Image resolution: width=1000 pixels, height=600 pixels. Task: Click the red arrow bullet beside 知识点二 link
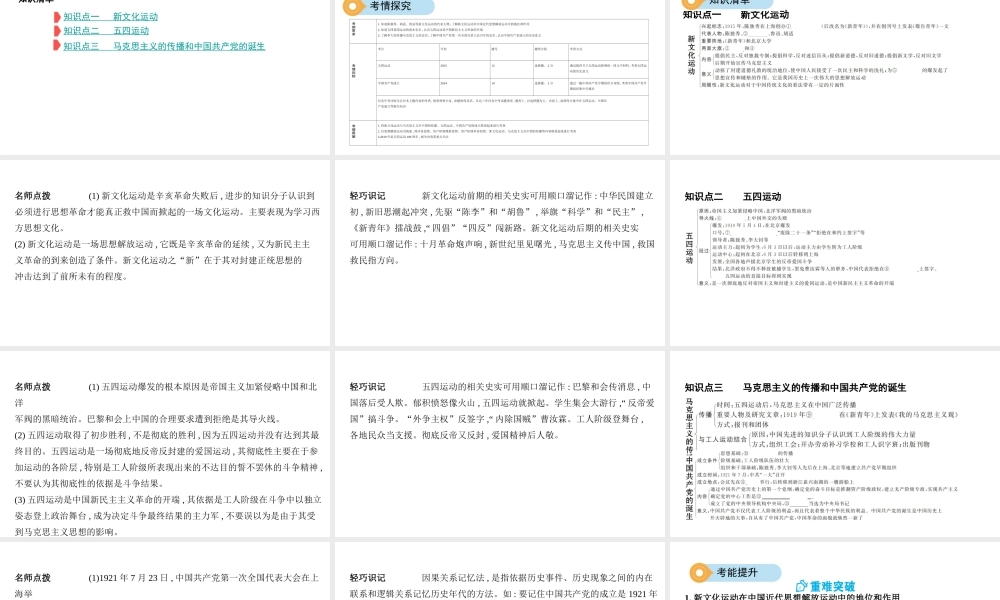click(x=57, y=31)
